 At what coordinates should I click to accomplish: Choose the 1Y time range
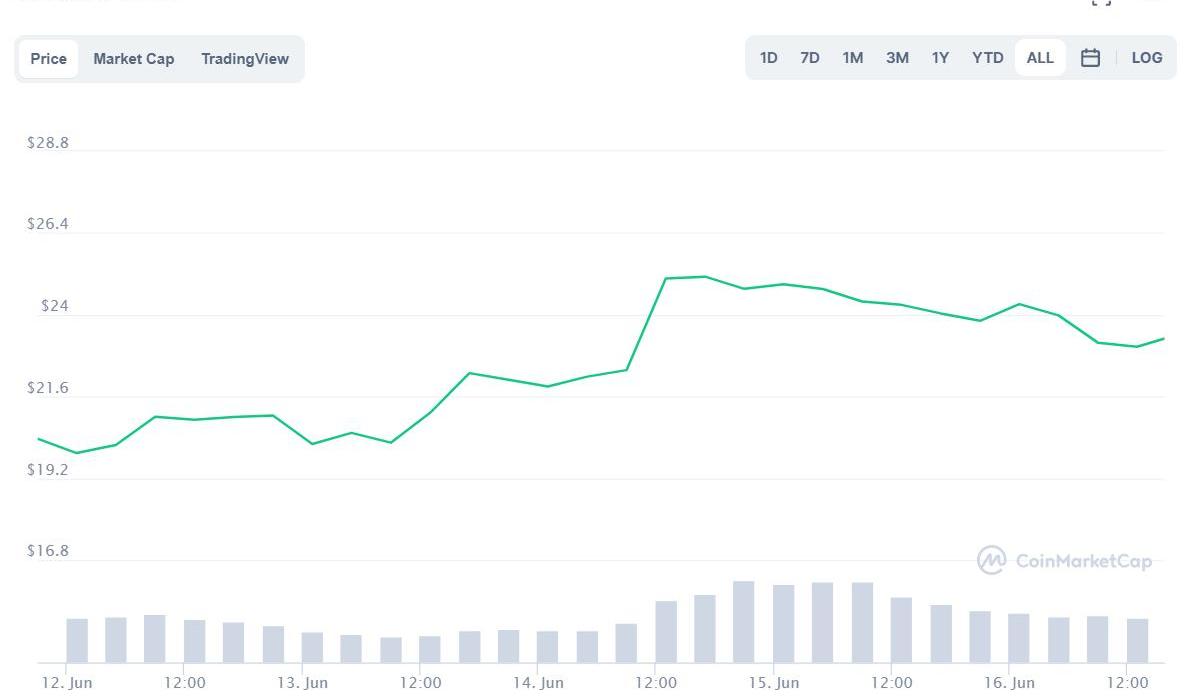point(940,58)
